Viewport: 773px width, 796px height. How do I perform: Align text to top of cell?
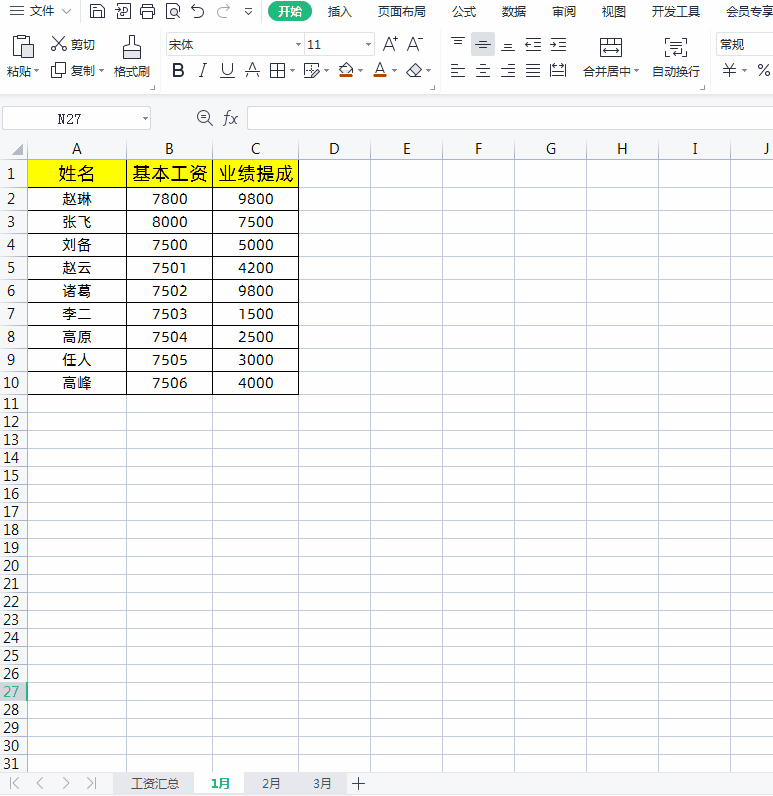(458, 44)
